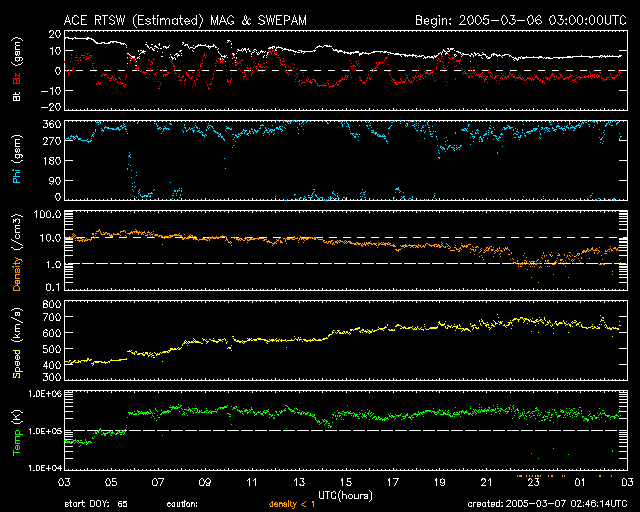Click the '100.0' density axis value

pyautogui.click(x=48, y=214)
